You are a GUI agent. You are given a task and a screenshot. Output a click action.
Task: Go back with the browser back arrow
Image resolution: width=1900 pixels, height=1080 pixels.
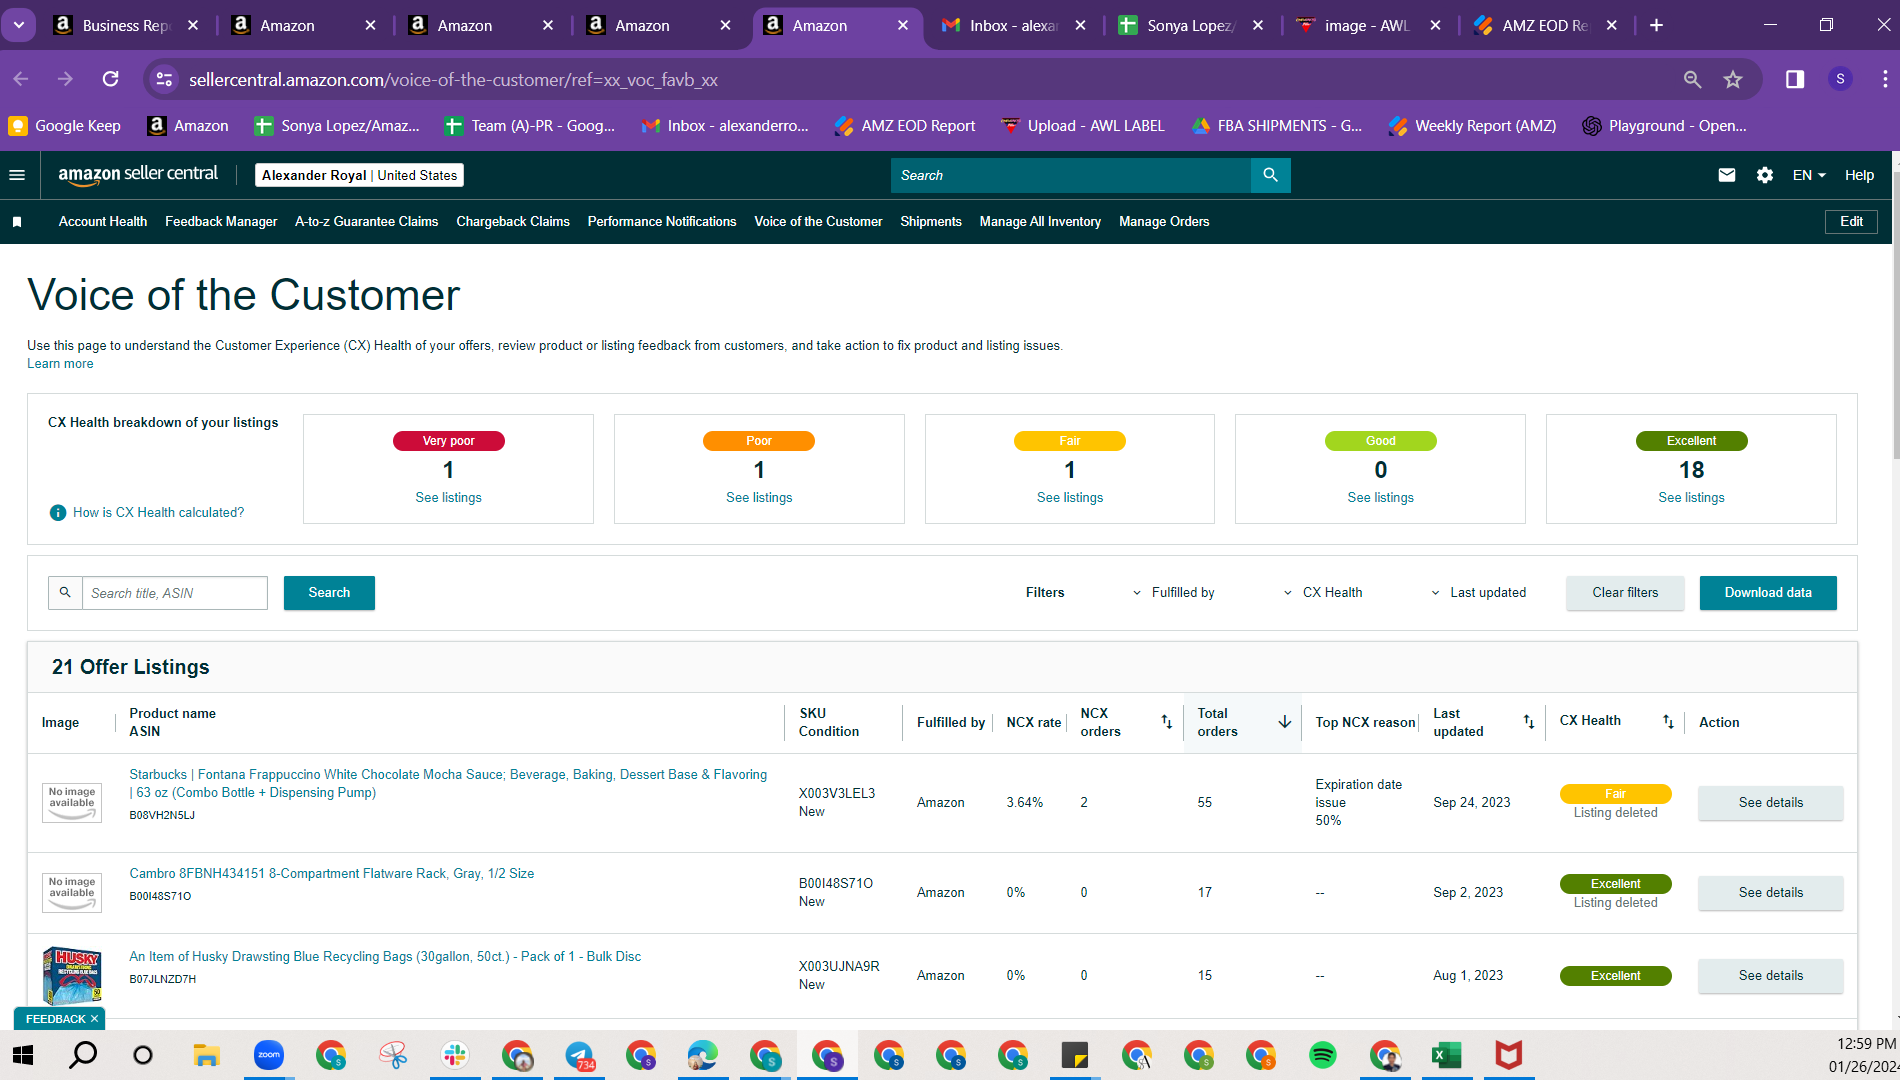(x=21, y=79)
